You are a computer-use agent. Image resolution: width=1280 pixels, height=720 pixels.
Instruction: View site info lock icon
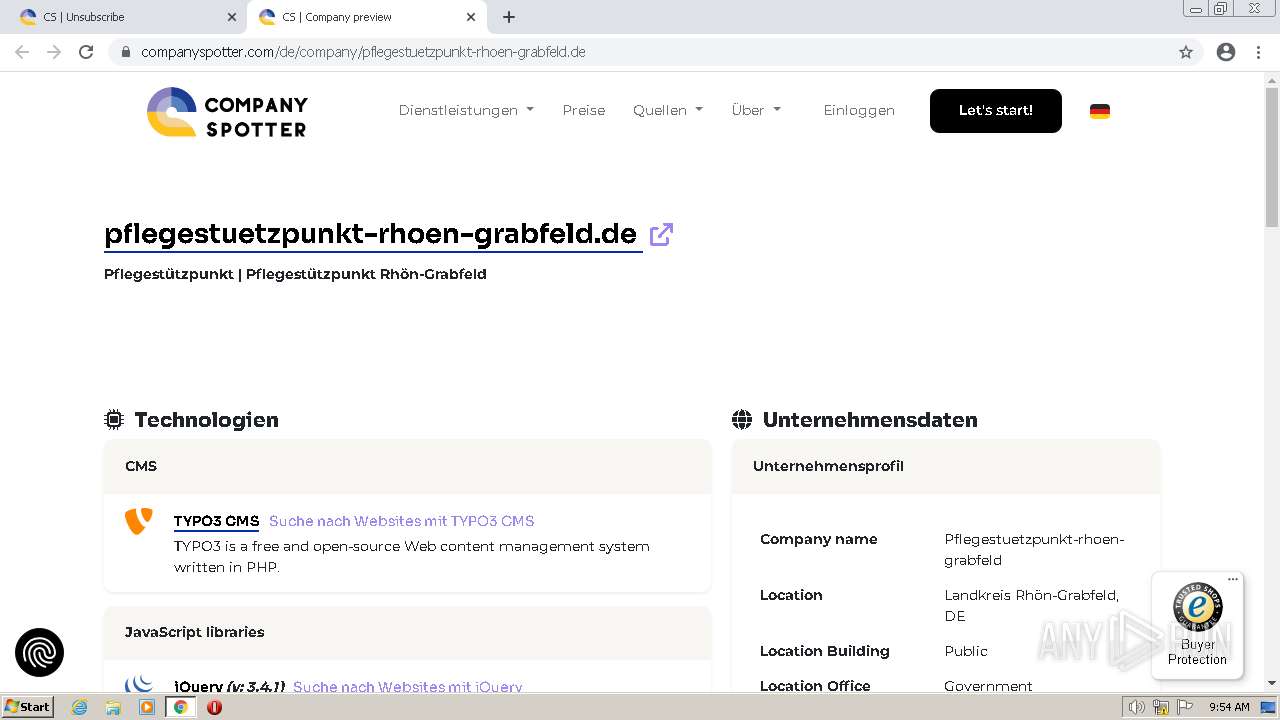pyautogui.click(x=126, y=52)
